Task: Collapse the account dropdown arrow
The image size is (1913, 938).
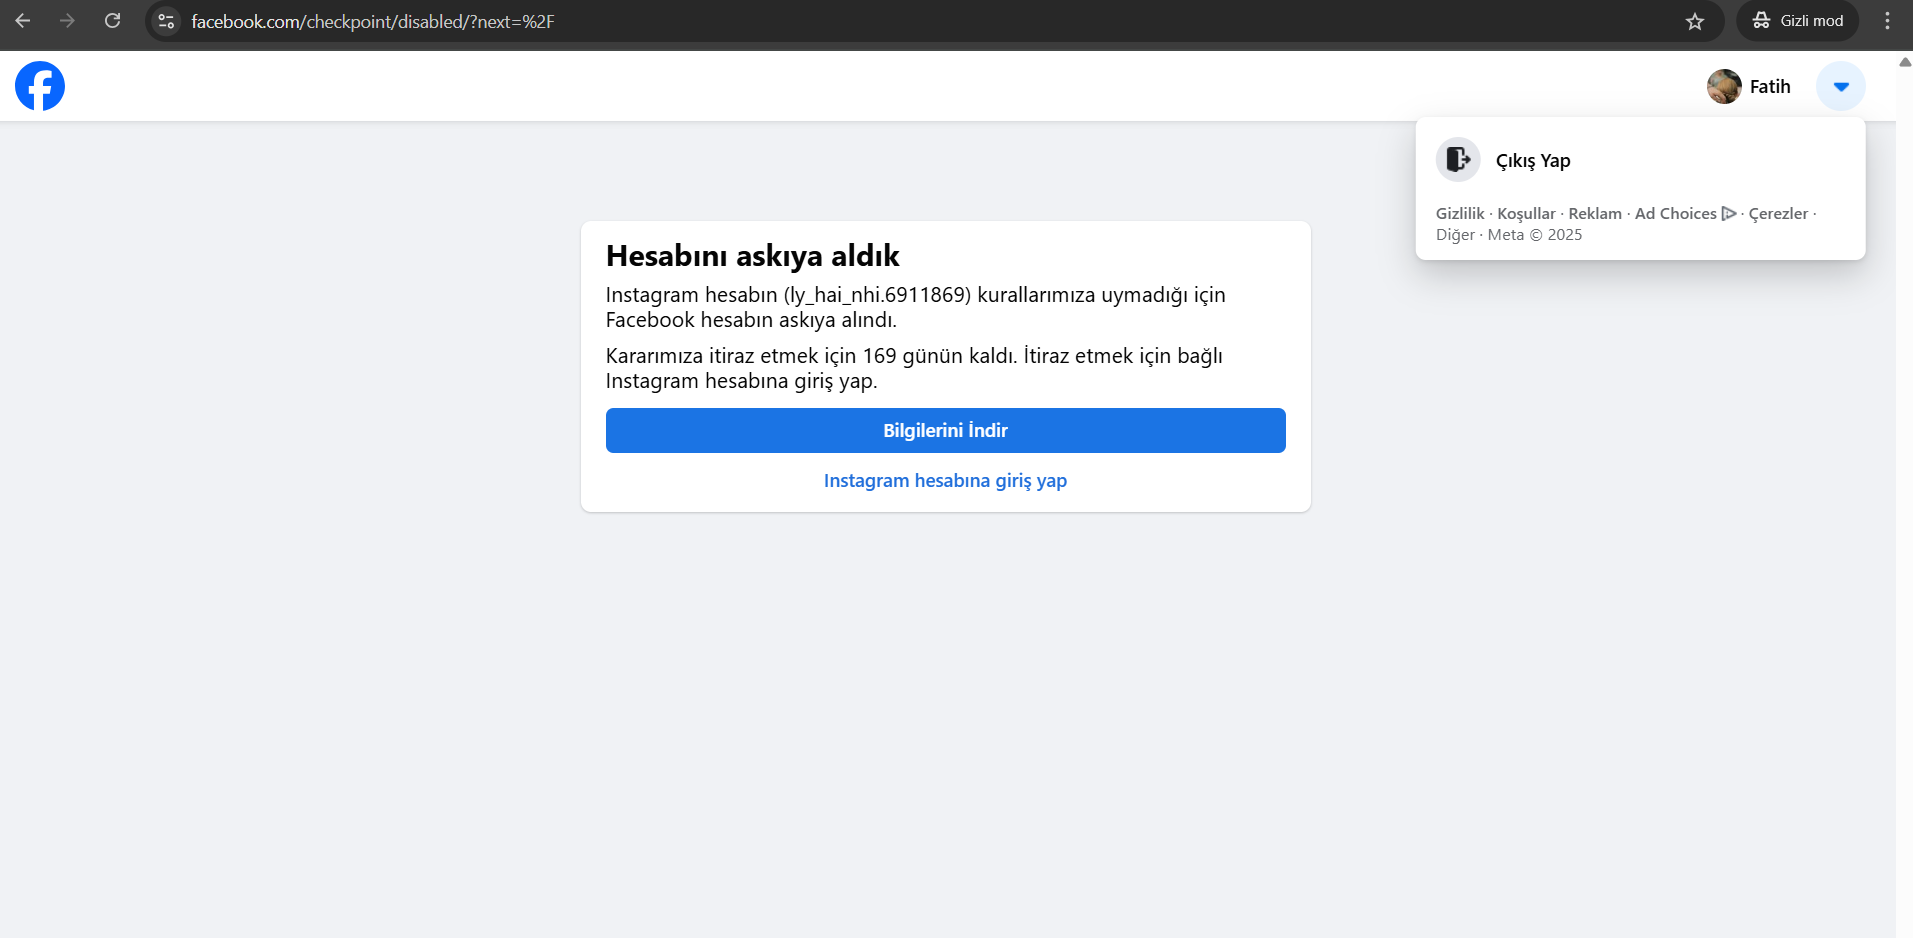Action: point(1841,86)
